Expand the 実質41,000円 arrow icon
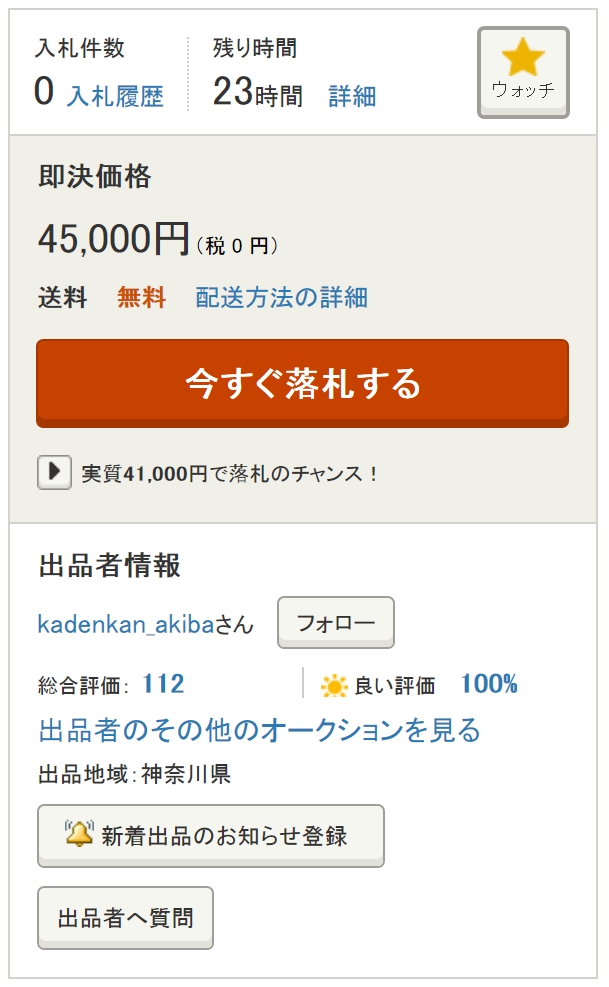The height and width of the screenshot is (987, 609). pyautogui.click(x=54, y=472)
